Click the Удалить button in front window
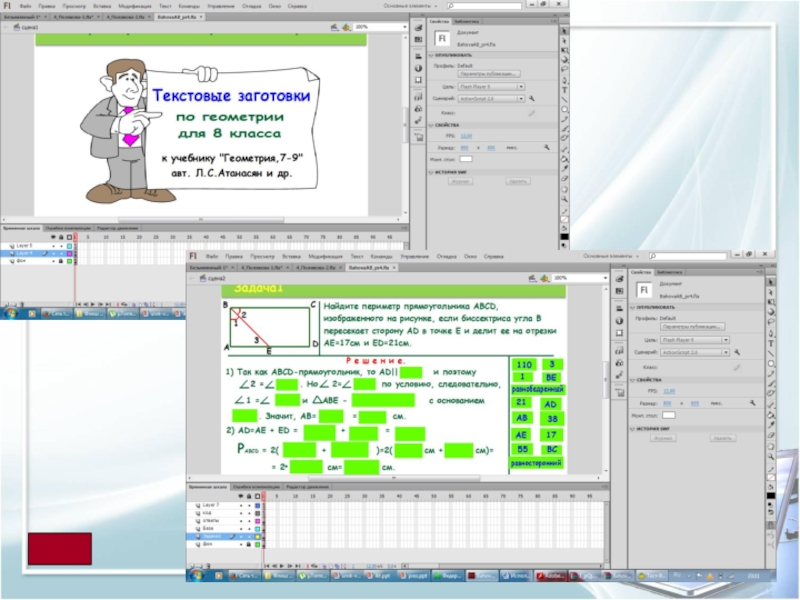Viewport: 800px width, 600px height. pos(723,438)
